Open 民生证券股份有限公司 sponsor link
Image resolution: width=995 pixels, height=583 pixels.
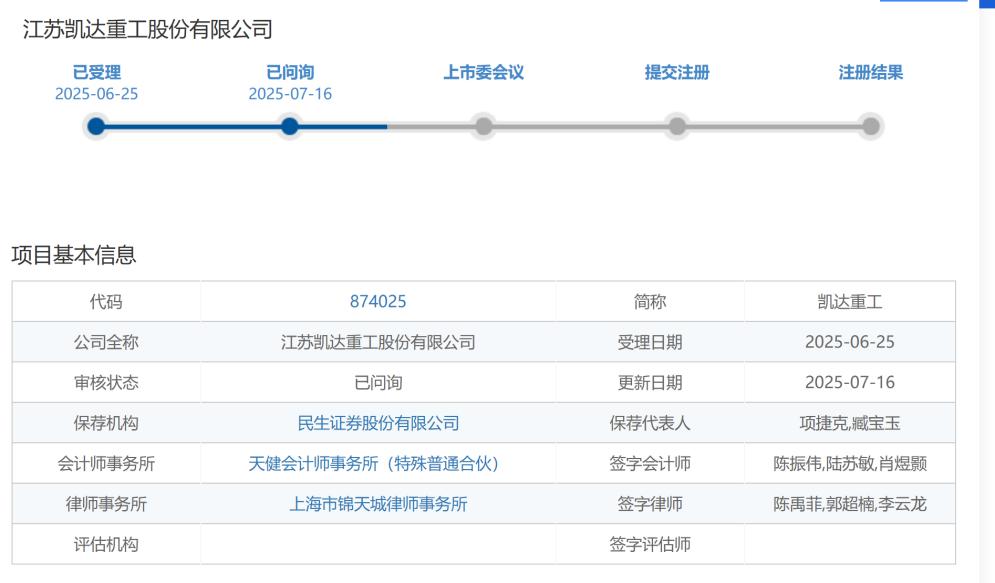(x=378, y=423)
